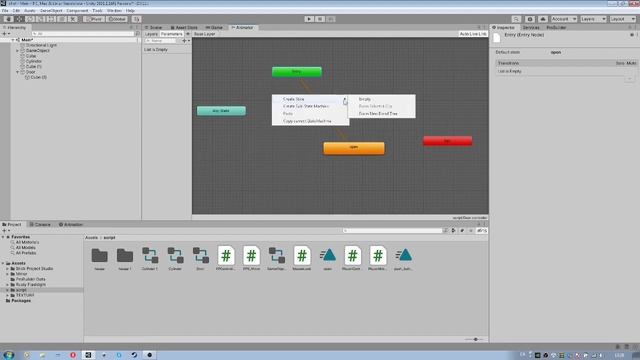
Task: Pause the game playback
Action: pyautogui.click(x=320, y=19)
